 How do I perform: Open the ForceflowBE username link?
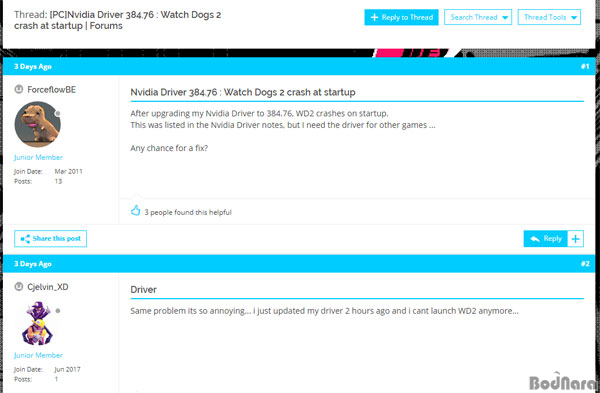coord(52,90)
